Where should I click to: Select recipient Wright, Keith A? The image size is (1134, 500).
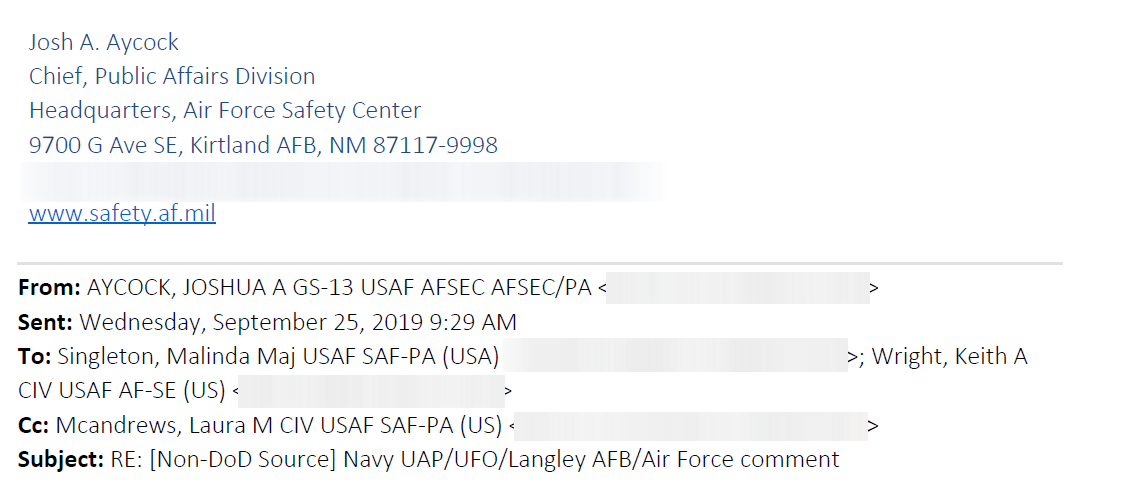point(949,356)
